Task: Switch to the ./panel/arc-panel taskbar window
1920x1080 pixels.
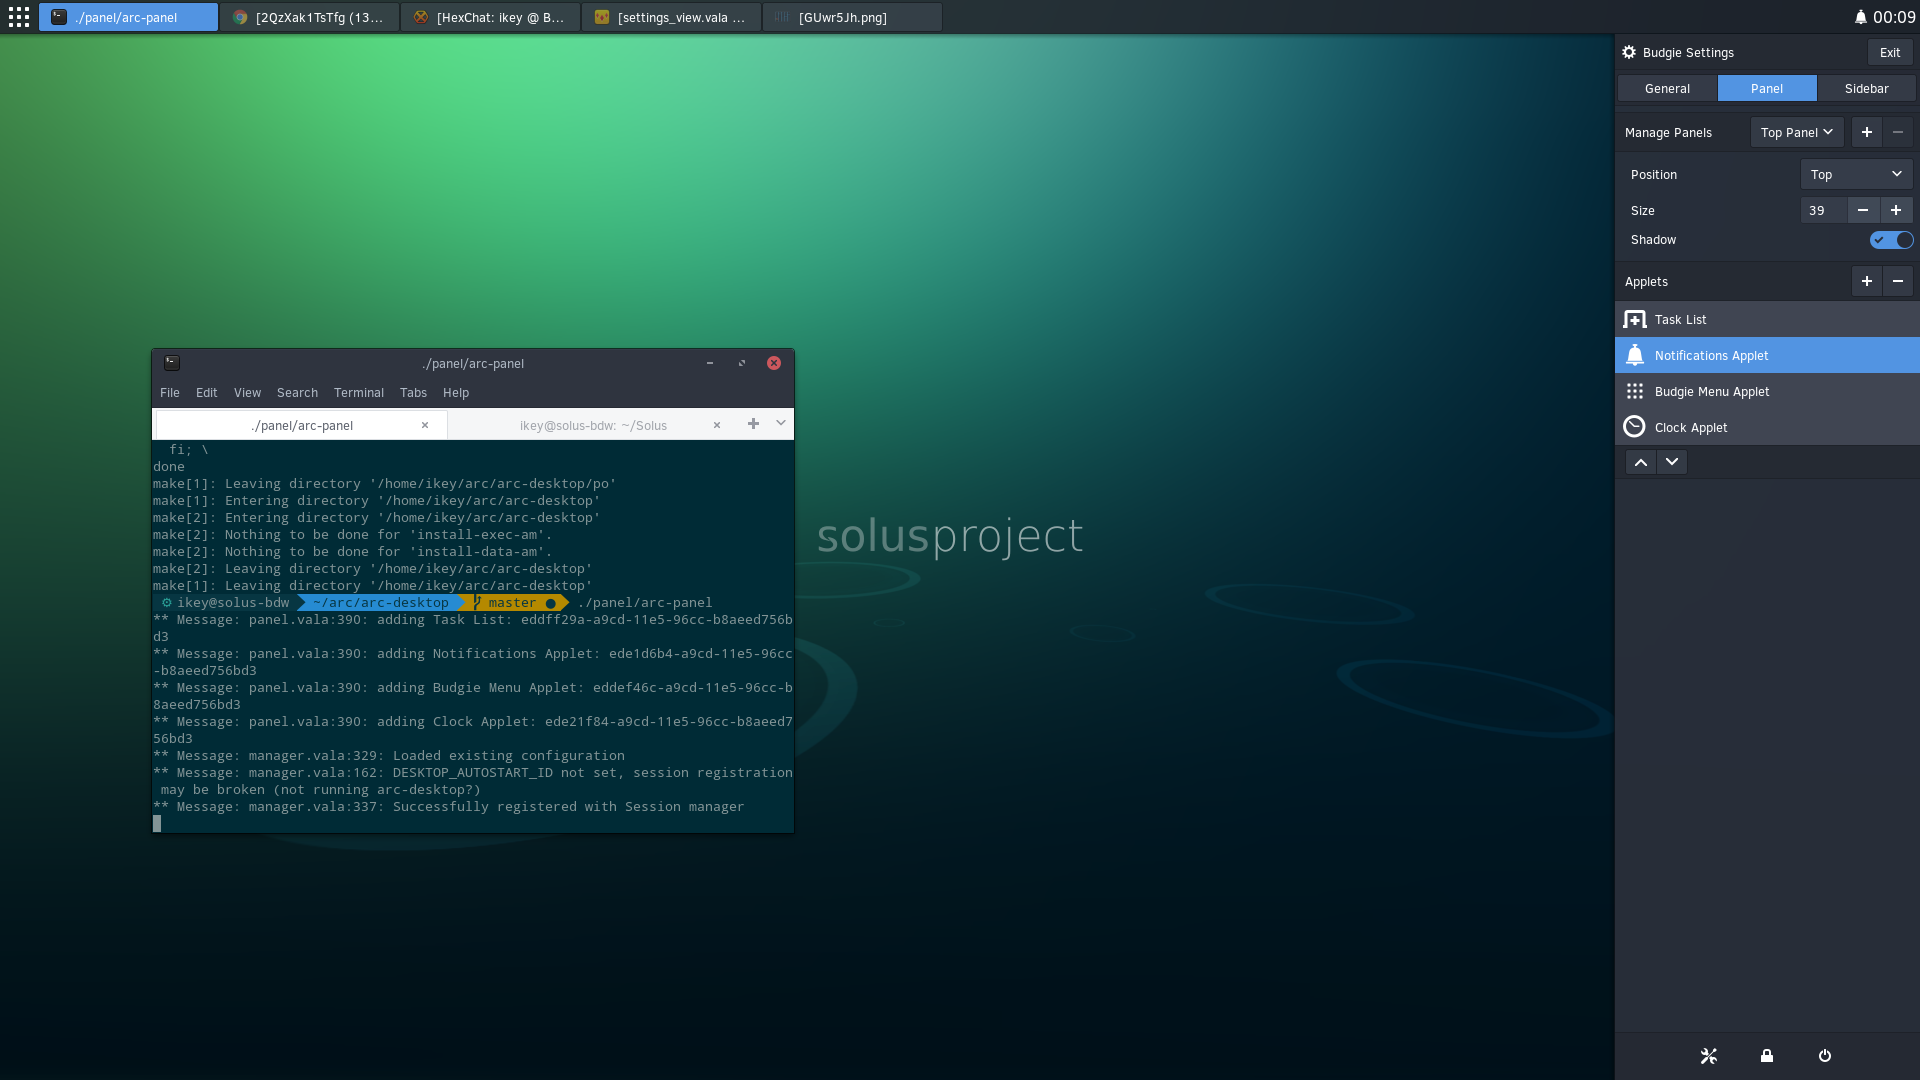Action: point(128,17)
